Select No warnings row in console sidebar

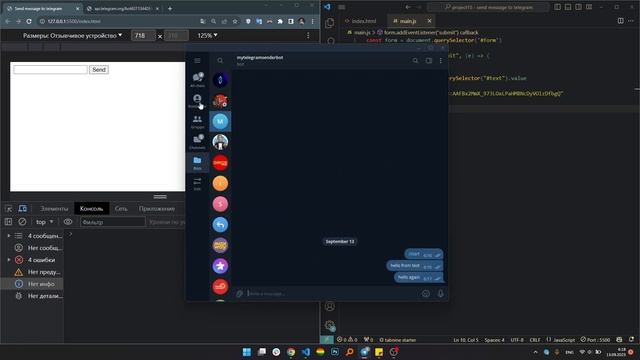click(32, 272)
